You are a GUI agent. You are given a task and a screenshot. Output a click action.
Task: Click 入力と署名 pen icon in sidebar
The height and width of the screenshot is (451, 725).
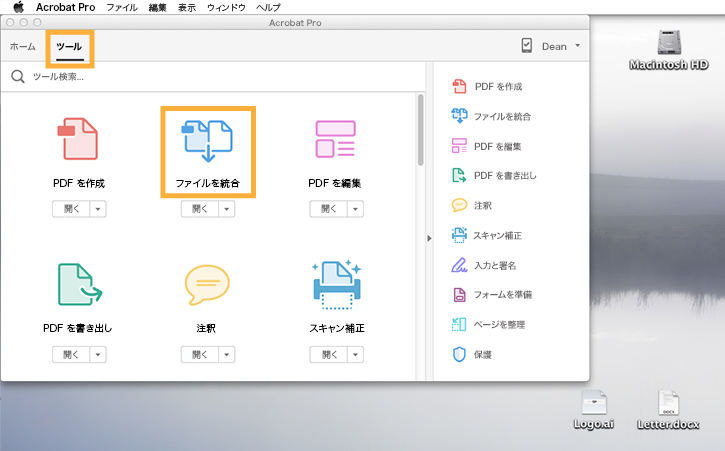tap(459, 265)
